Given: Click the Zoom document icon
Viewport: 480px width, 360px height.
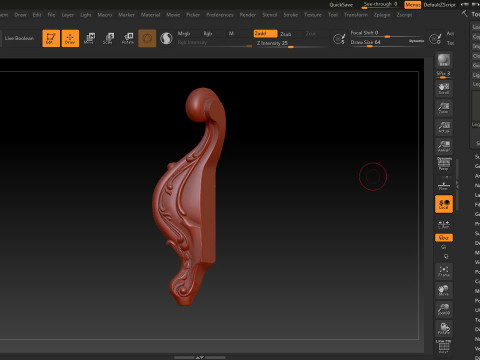Looking at the screenshot, I should tap(444, 108).
